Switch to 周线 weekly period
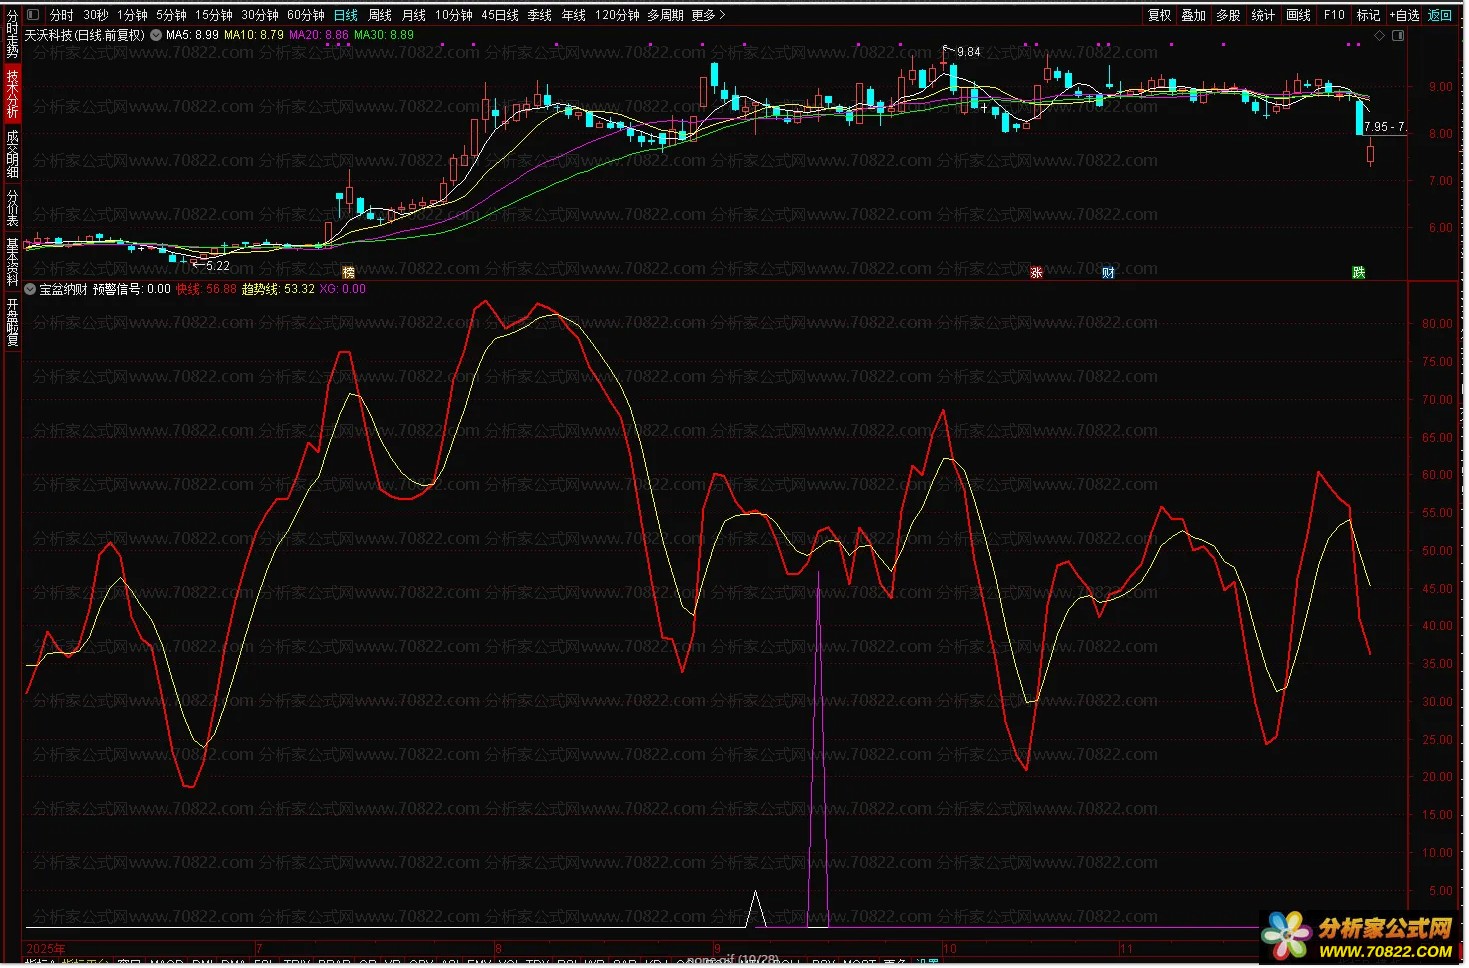1469x968 pixels. [380, 15]
